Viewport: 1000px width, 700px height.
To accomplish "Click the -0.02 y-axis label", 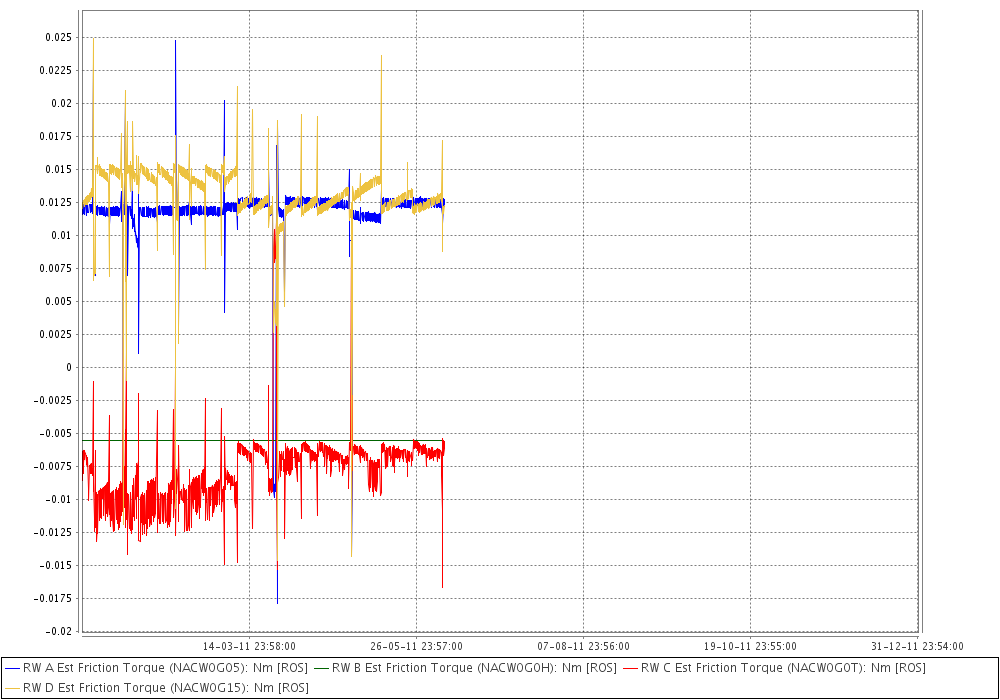I will [59, 631].
